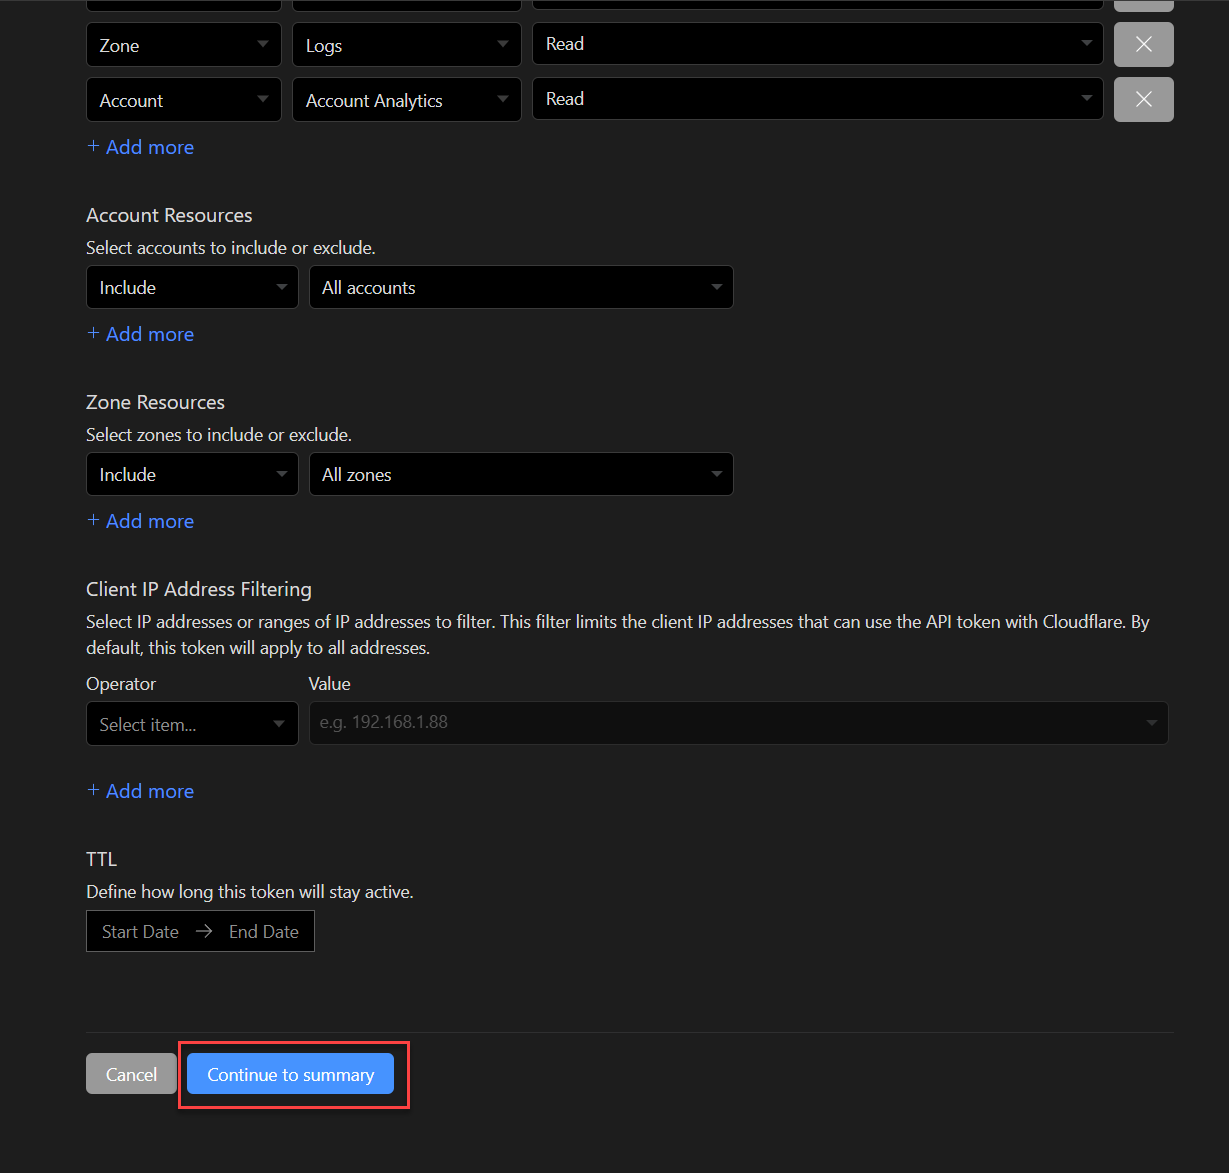The height and width of the screenshot is (1173, 1229).
Task: Open the Operator Select item dropdown
Action: pos(191,723)
